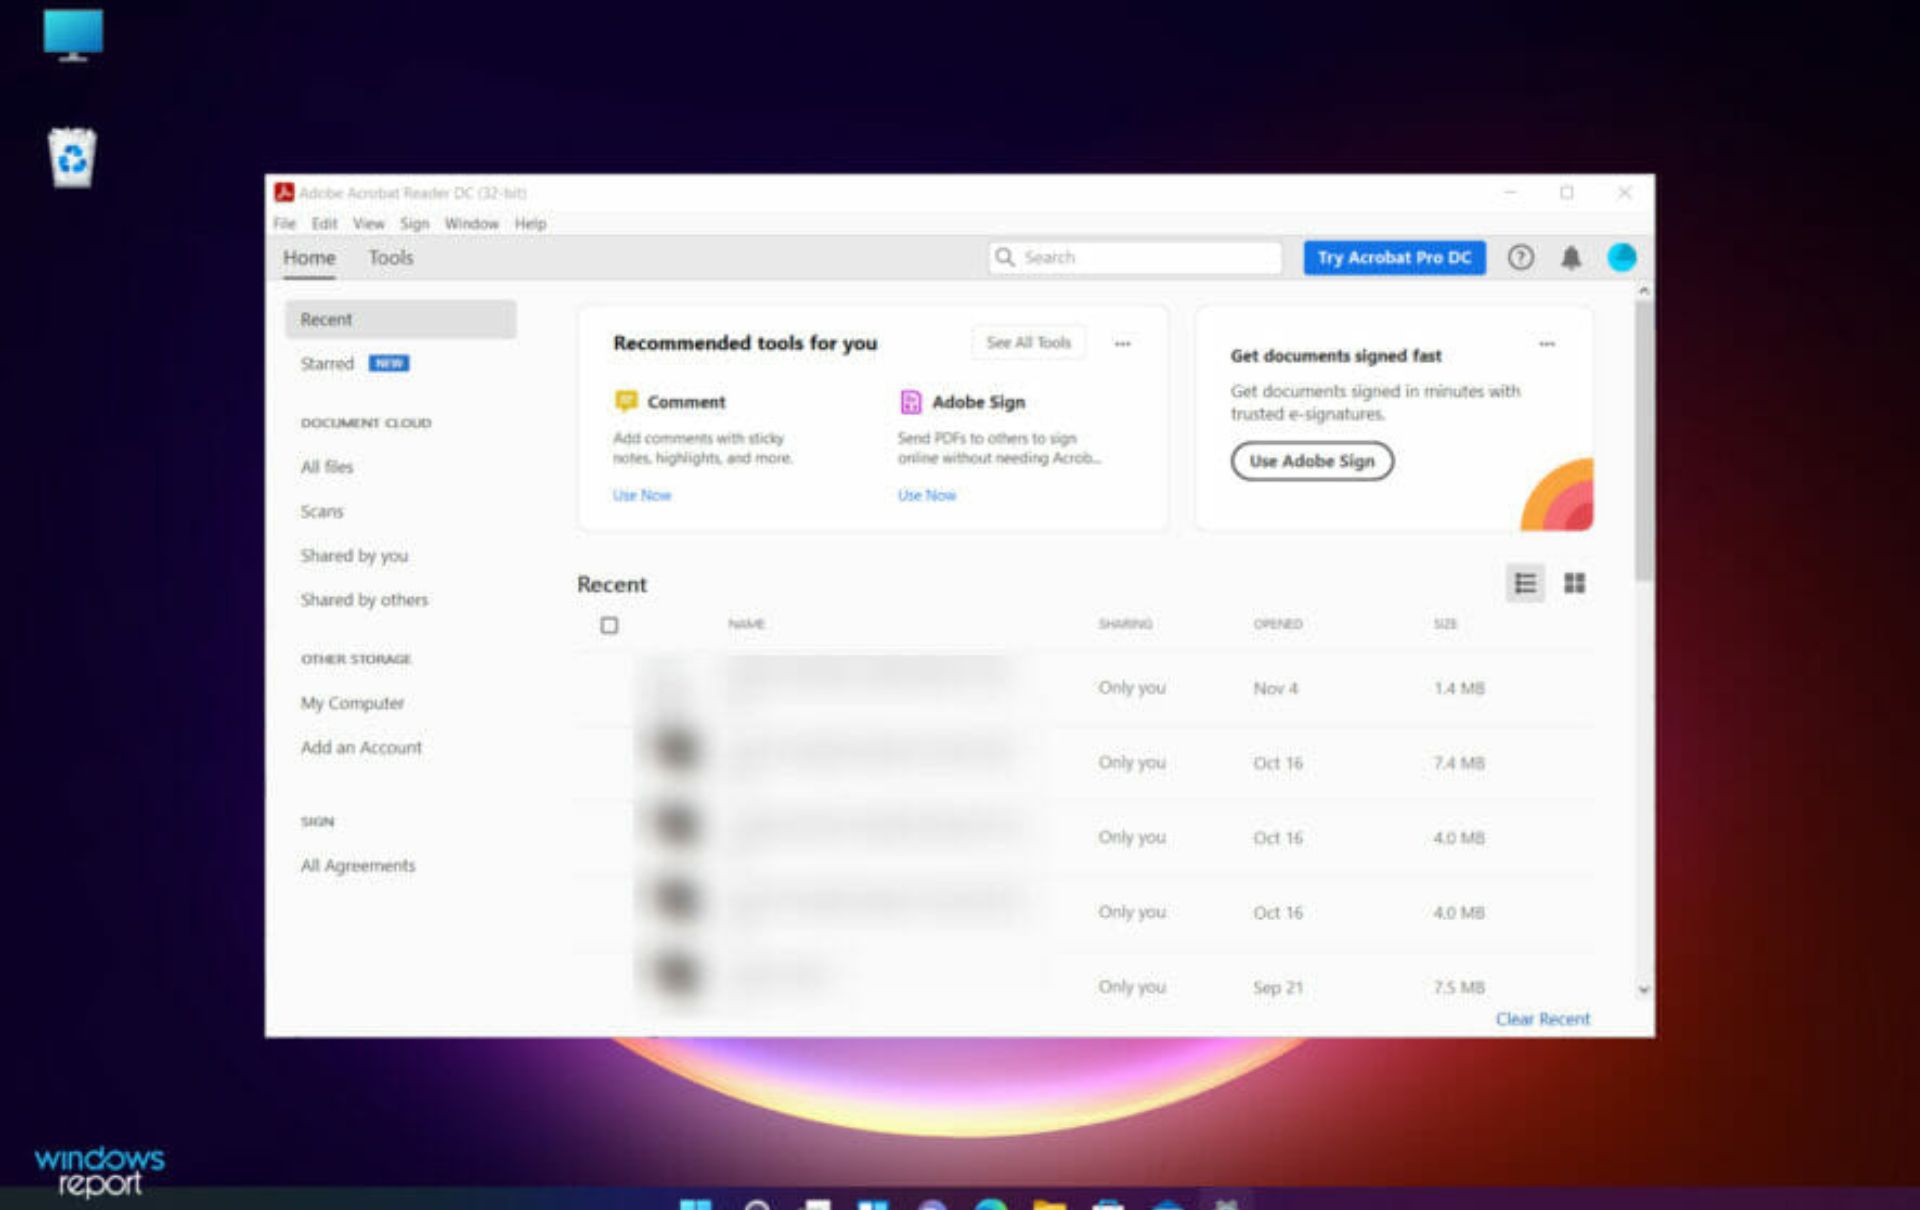Switch to the Tools tab
Viewport: 1920px width, 1210px height.
390,258
